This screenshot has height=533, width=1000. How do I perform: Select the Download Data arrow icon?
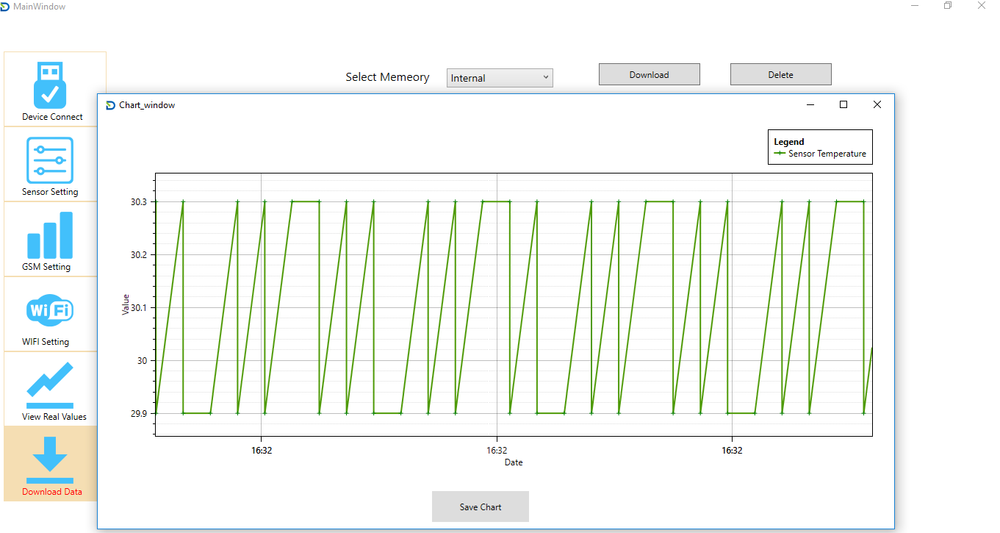pyautogui.click(x=50, y=460)
